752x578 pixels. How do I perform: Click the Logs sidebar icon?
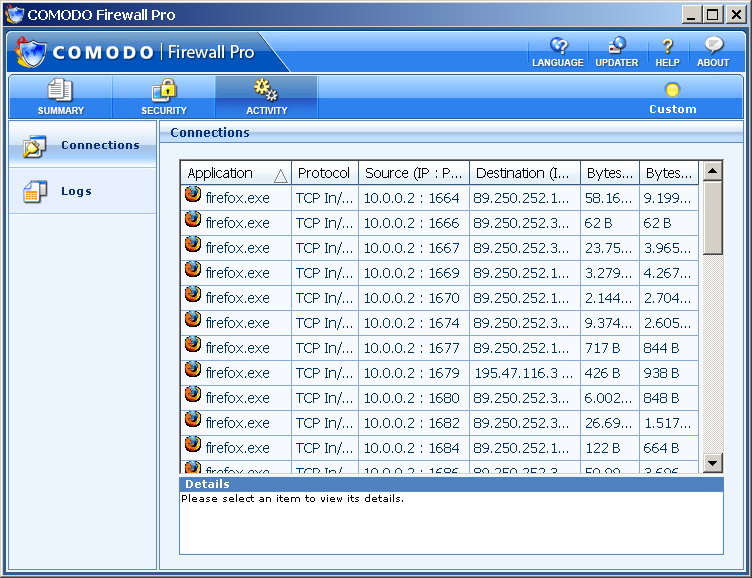point(35,192)
